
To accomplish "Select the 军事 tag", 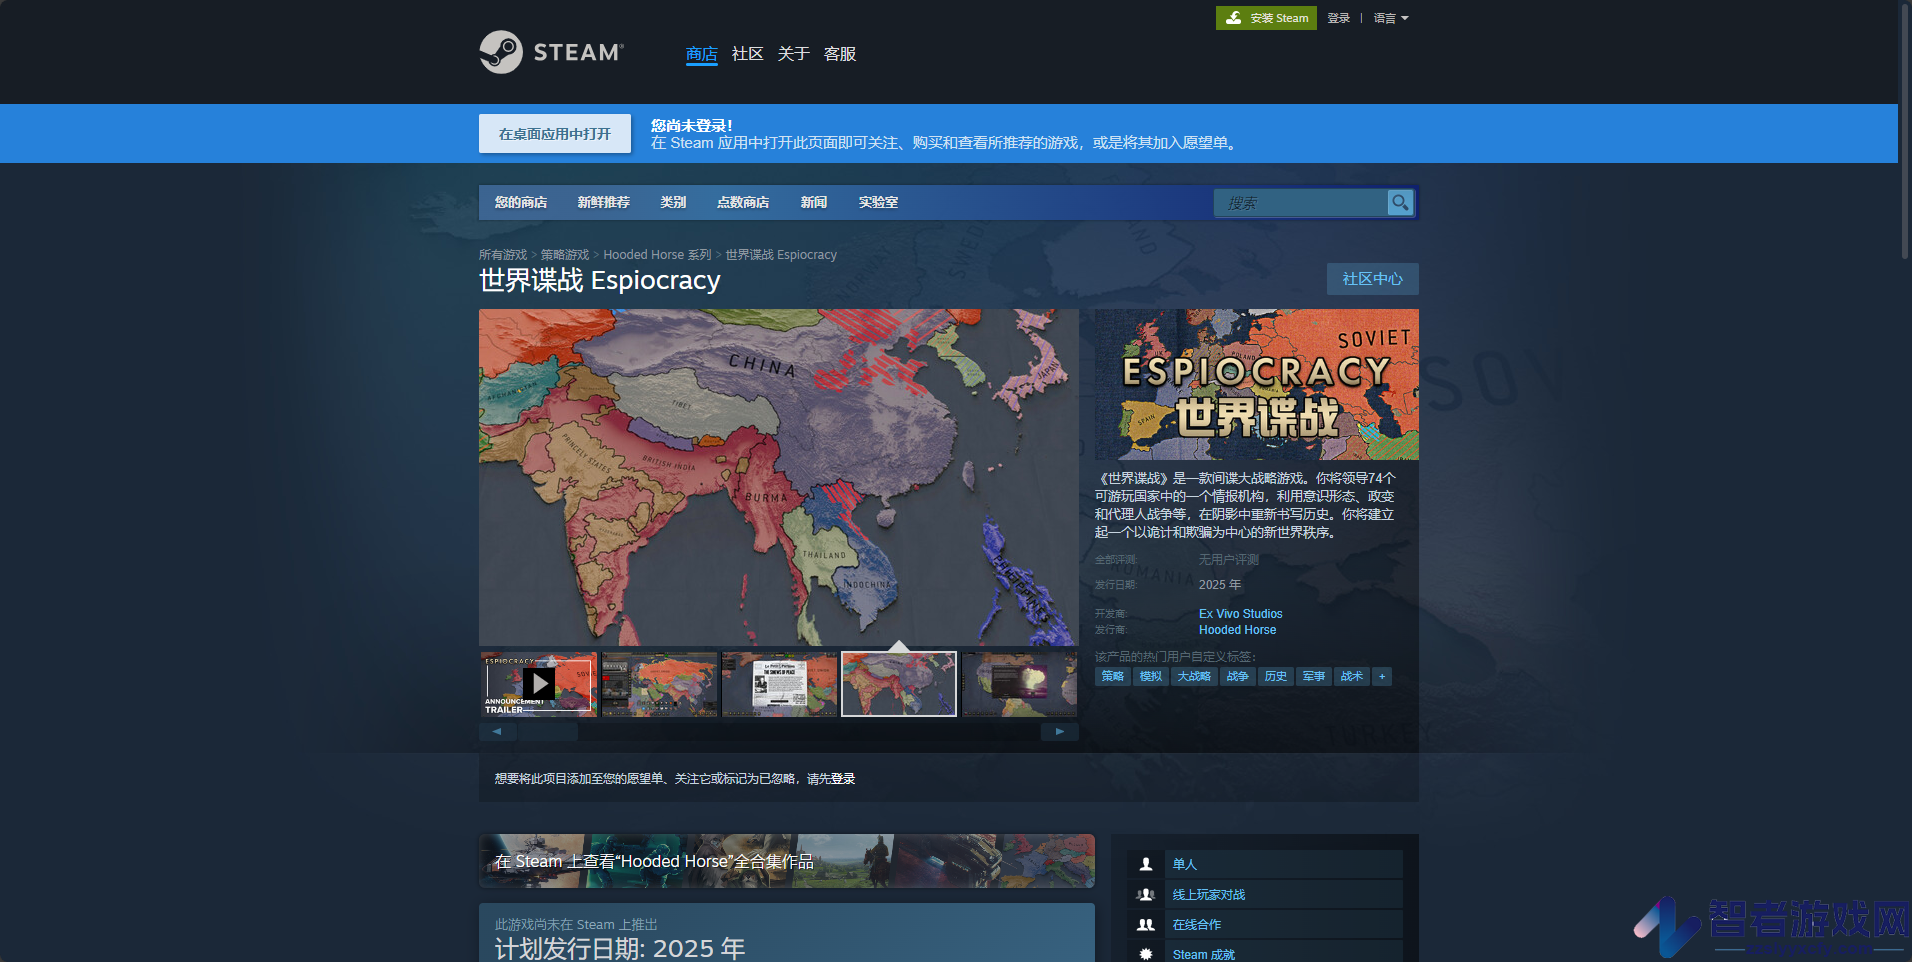I will (x=1314, y=677).
